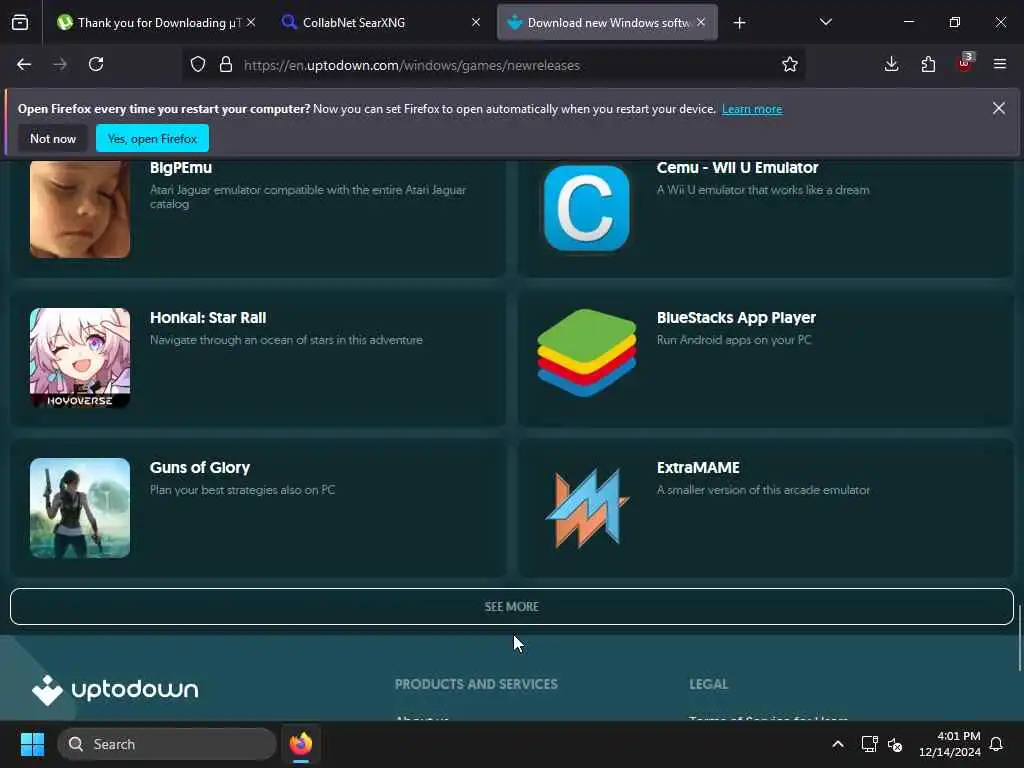Click the uBlock extension icon with badge
The height and width of the screenshot is (768, 1024).
click(965, 63)
